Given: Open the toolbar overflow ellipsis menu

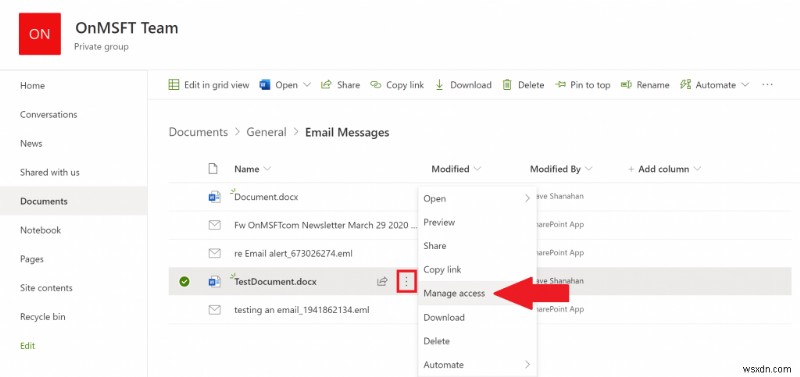Looking at the screenshot, I should click(767, 85).
